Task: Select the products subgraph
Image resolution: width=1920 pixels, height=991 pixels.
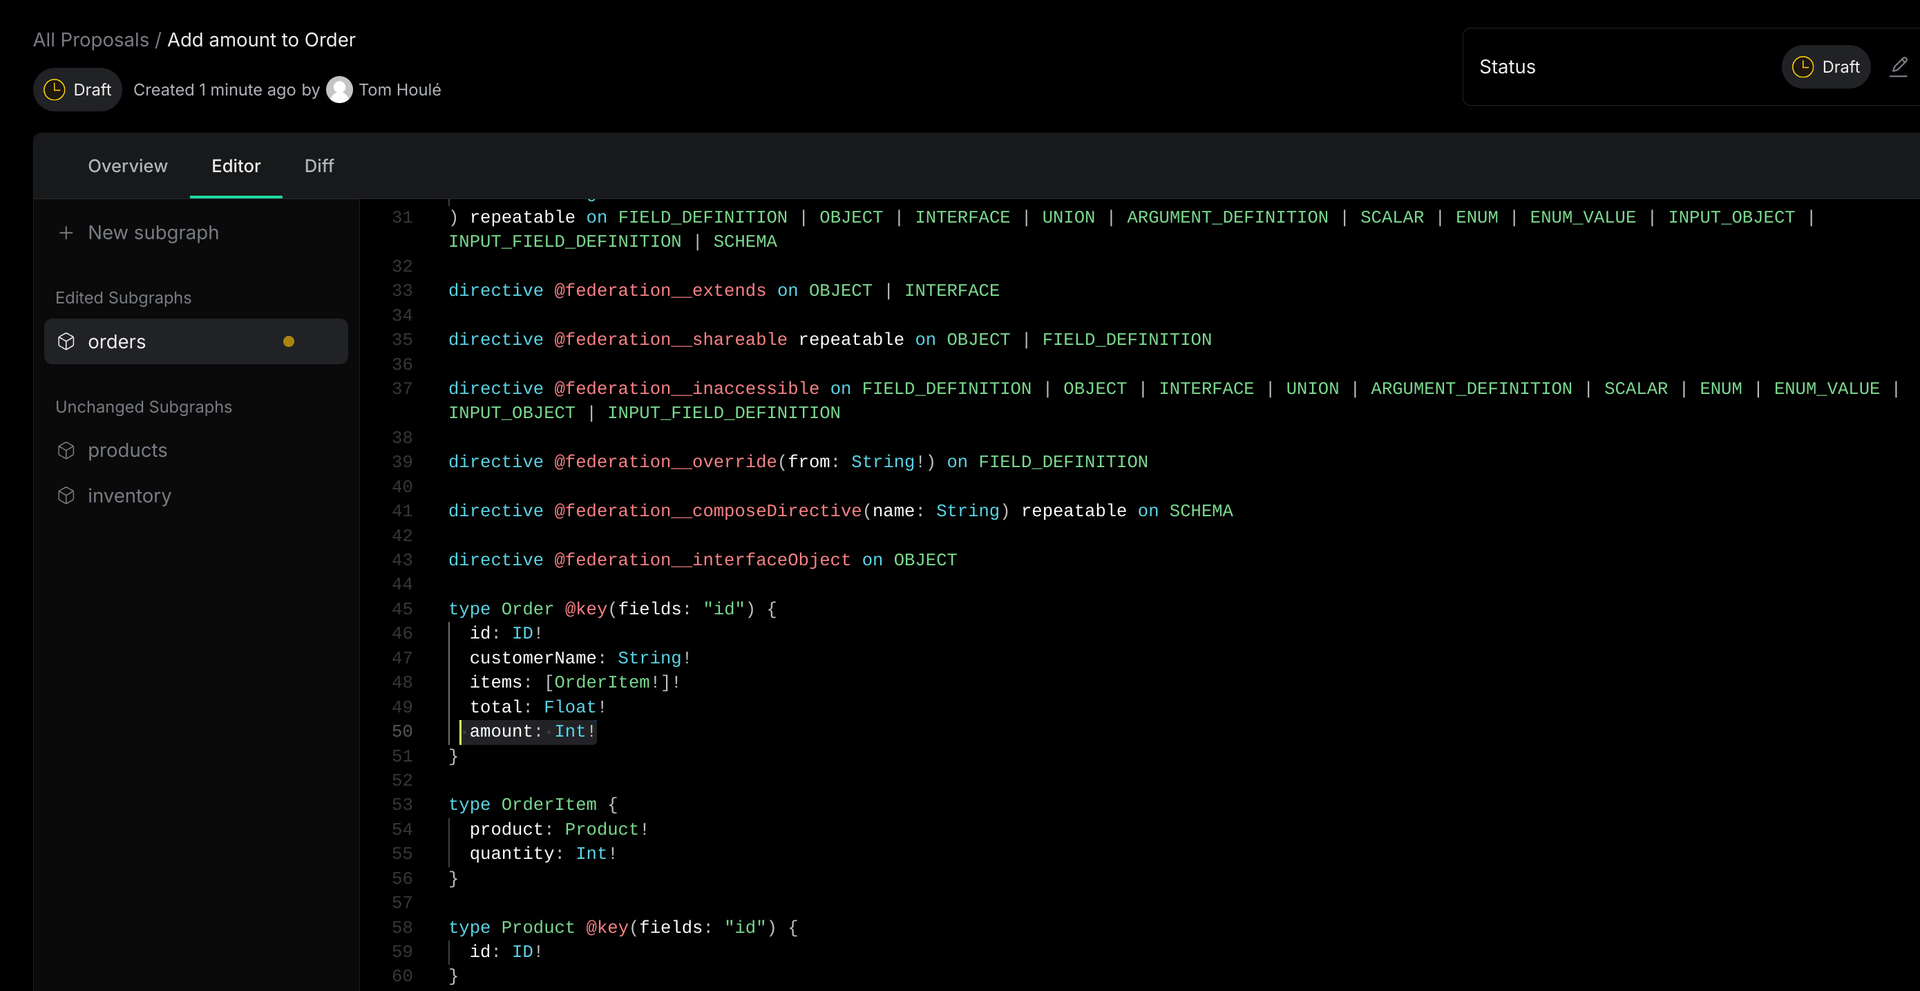Action: click(x=127, y=451)
